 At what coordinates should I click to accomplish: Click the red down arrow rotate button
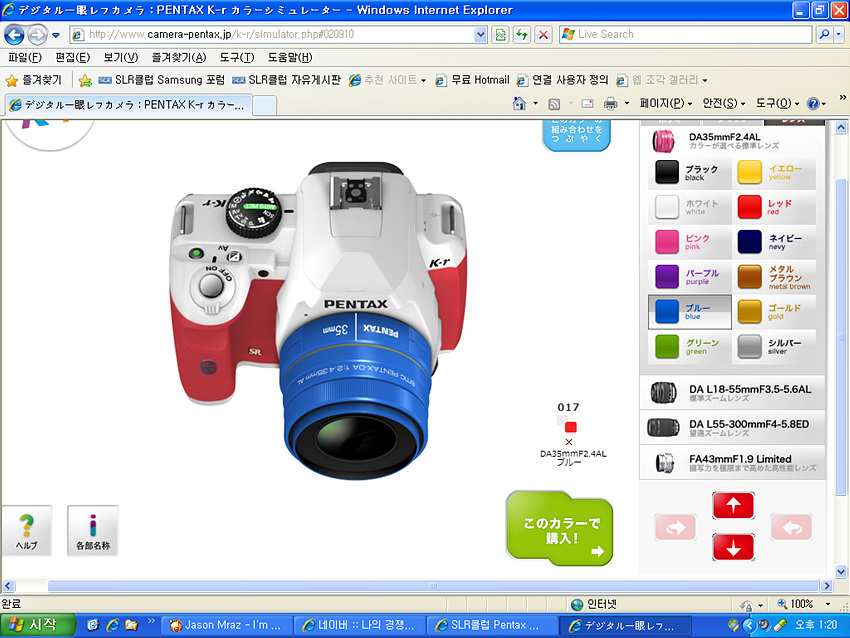click(733, 547)
